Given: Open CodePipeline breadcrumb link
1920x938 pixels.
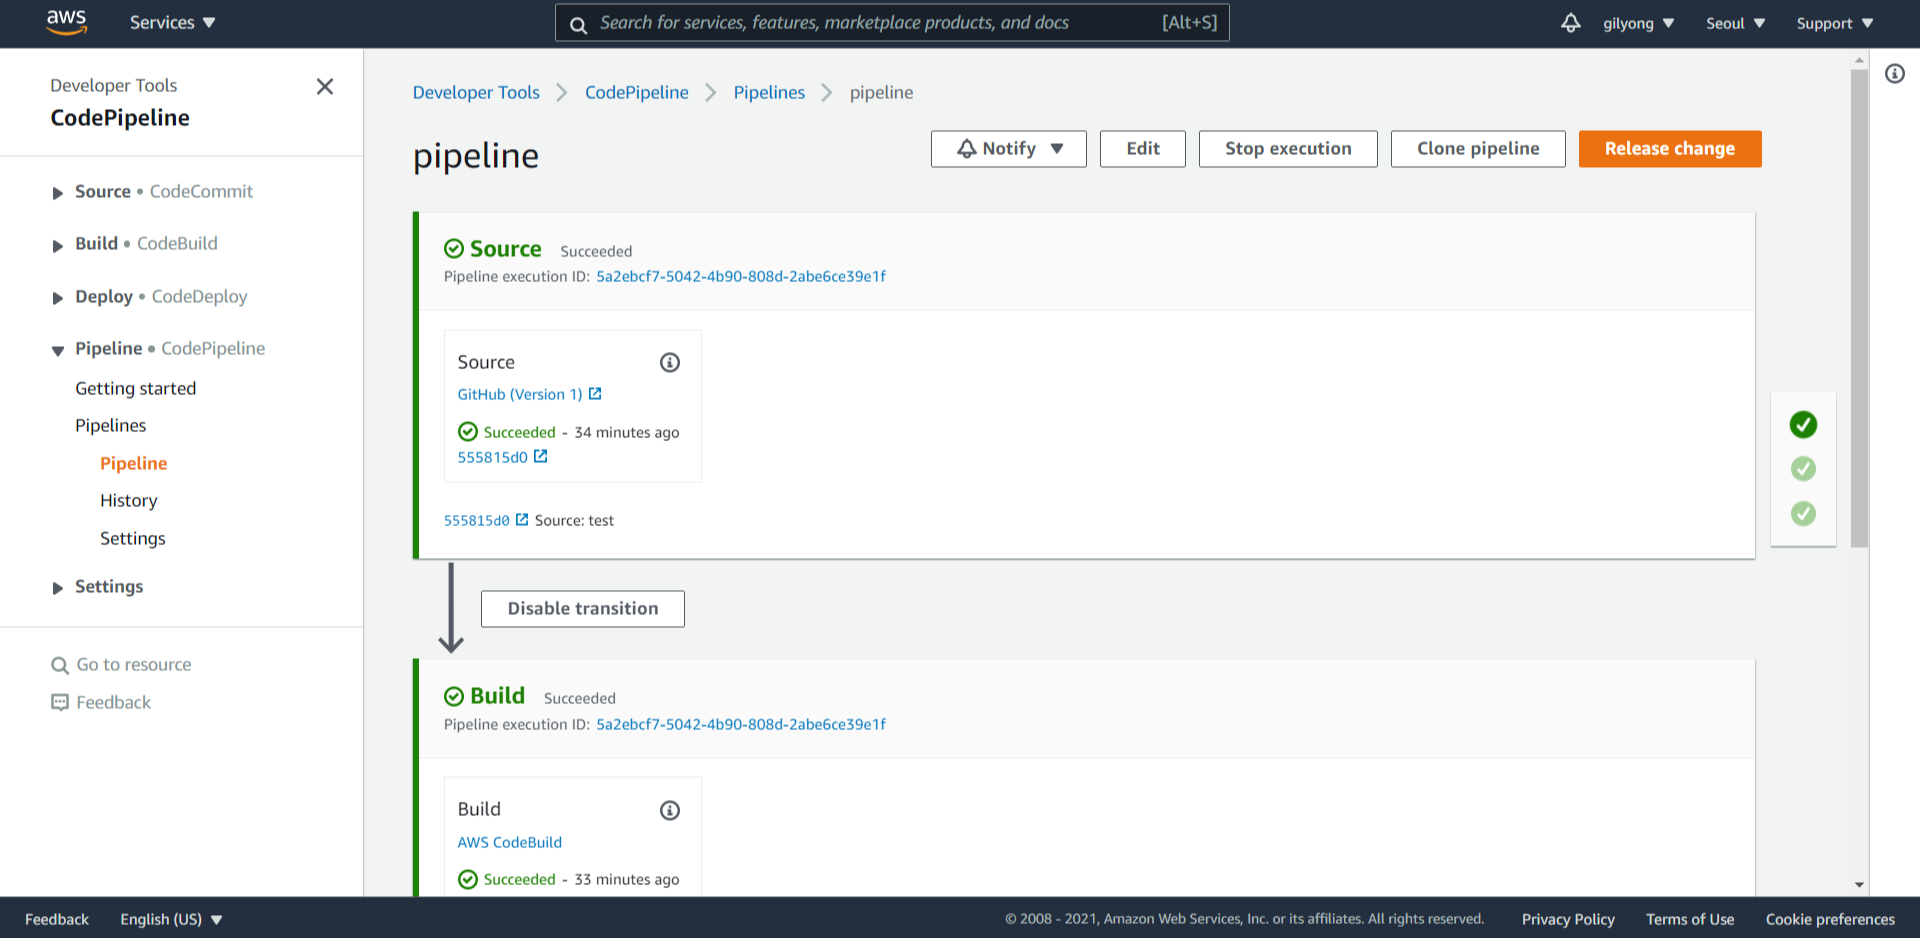Looking at the screenshot, I should (x=637, y=92).
